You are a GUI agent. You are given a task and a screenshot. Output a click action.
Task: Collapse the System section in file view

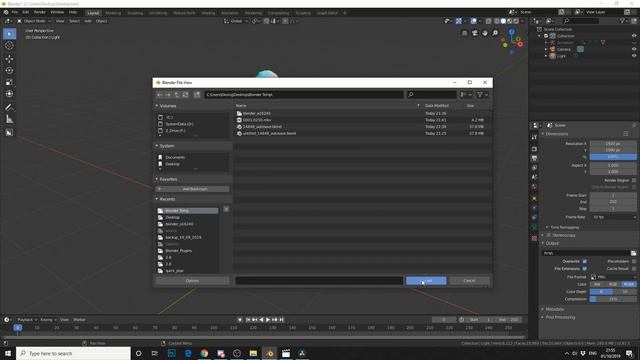(157, 146)
